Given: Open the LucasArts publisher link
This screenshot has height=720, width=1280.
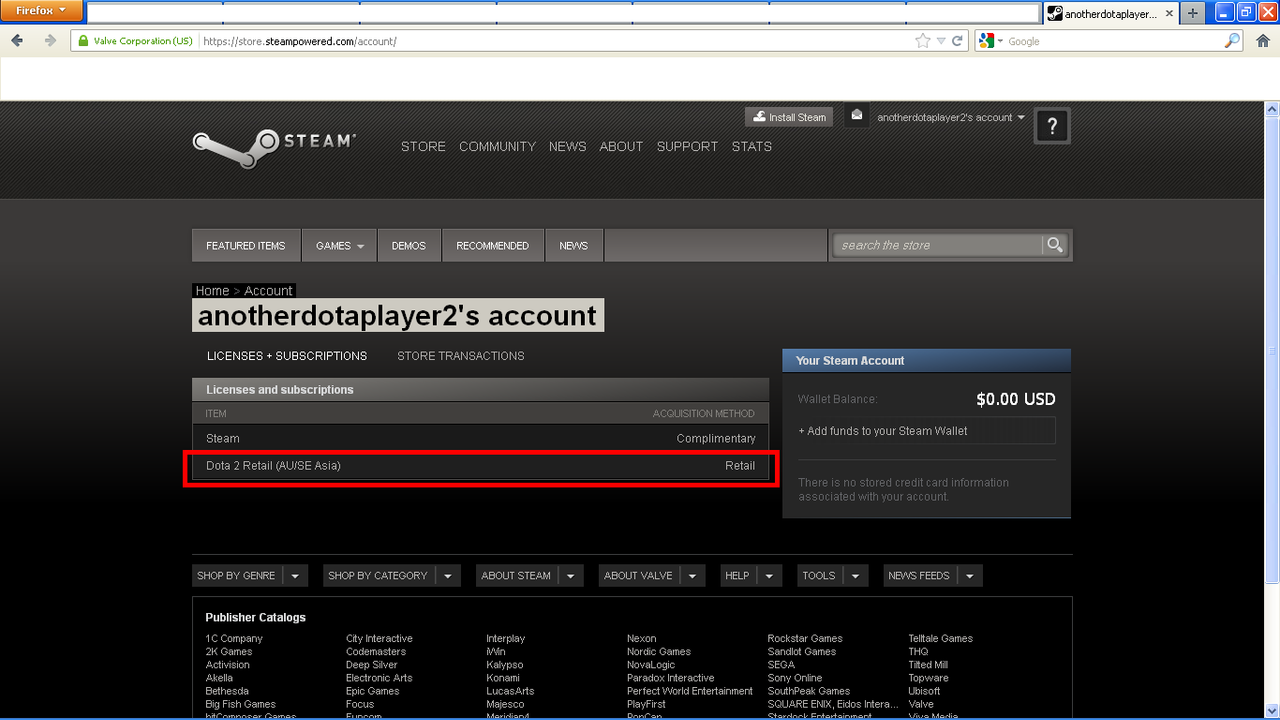Looking at the screenshot, I should 510,691.
